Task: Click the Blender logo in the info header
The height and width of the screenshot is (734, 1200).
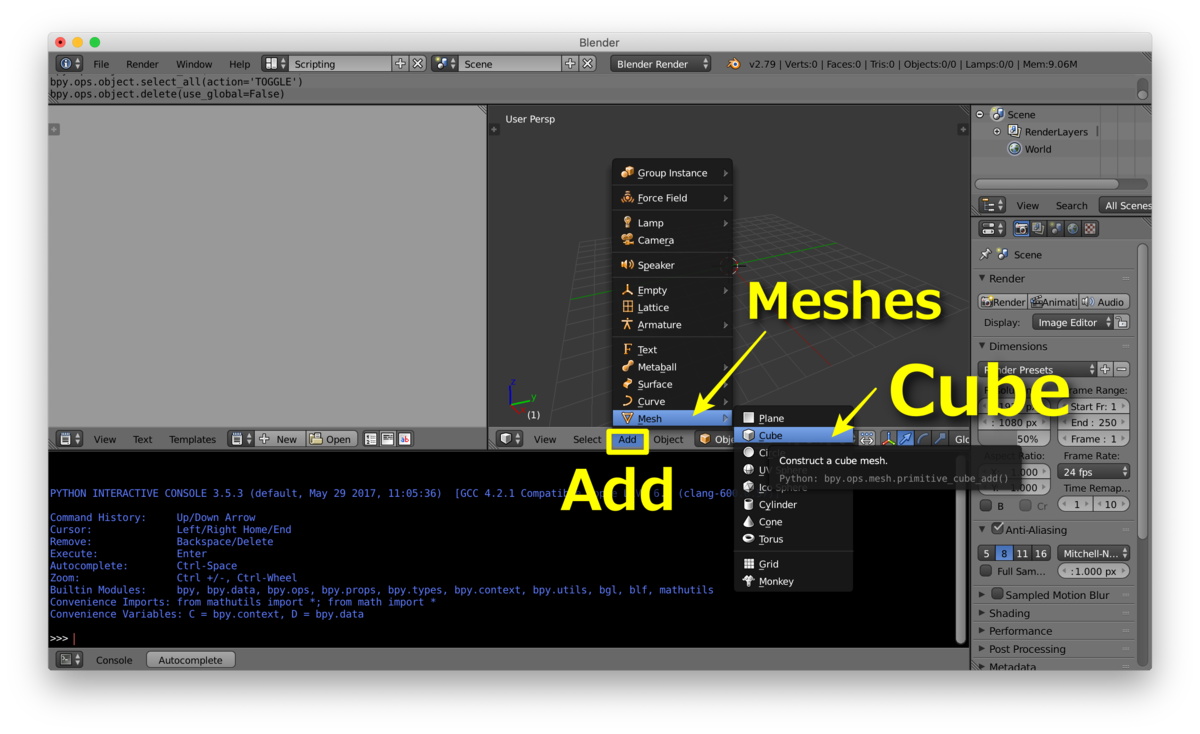Action: point(734,64)
